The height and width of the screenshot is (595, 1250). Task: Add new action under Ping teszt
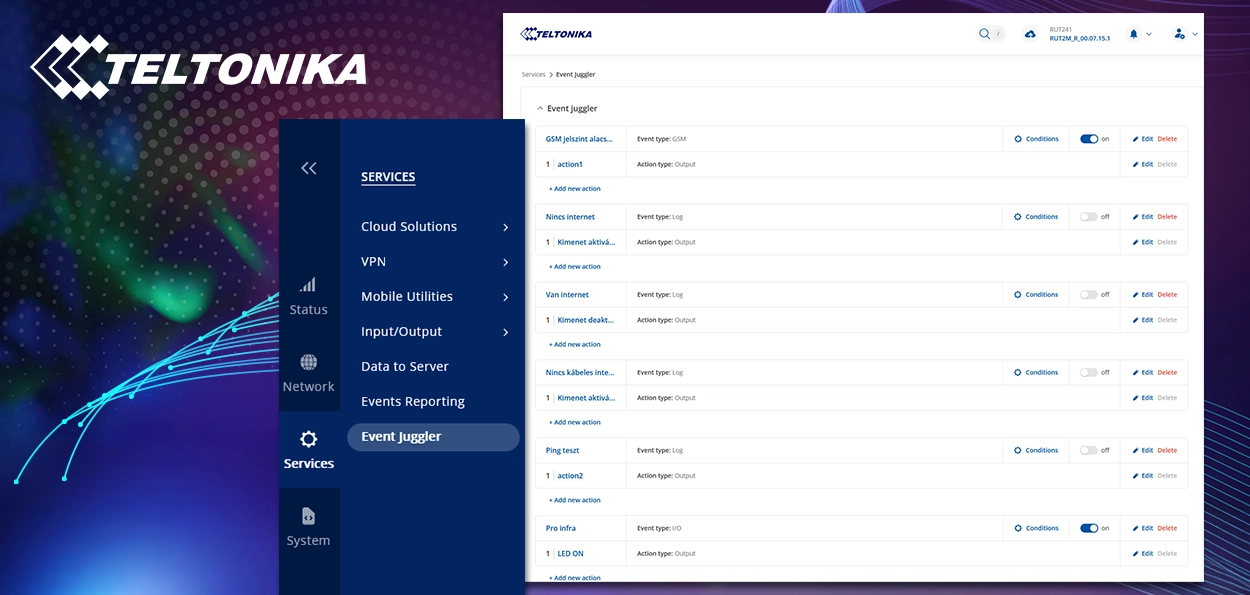tap(575, 500)
